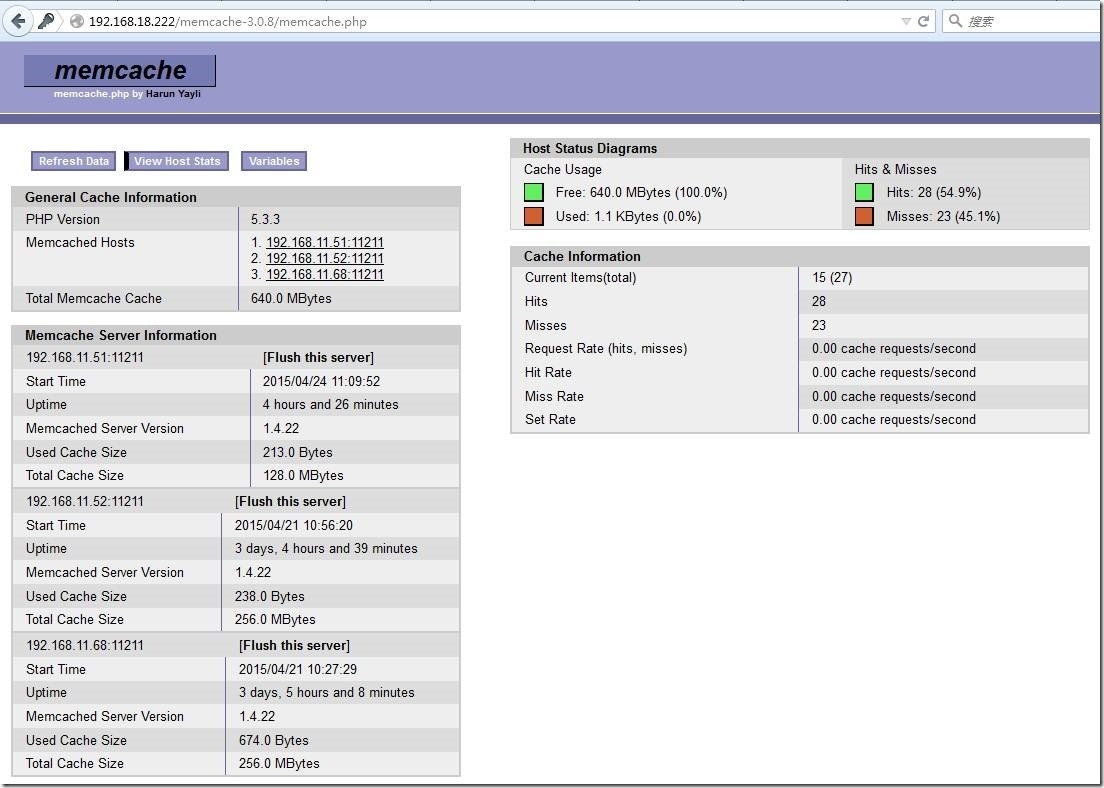Open host link 192.168.11.52:11211
Screen dimensions: 1104x788
(325, 258)
